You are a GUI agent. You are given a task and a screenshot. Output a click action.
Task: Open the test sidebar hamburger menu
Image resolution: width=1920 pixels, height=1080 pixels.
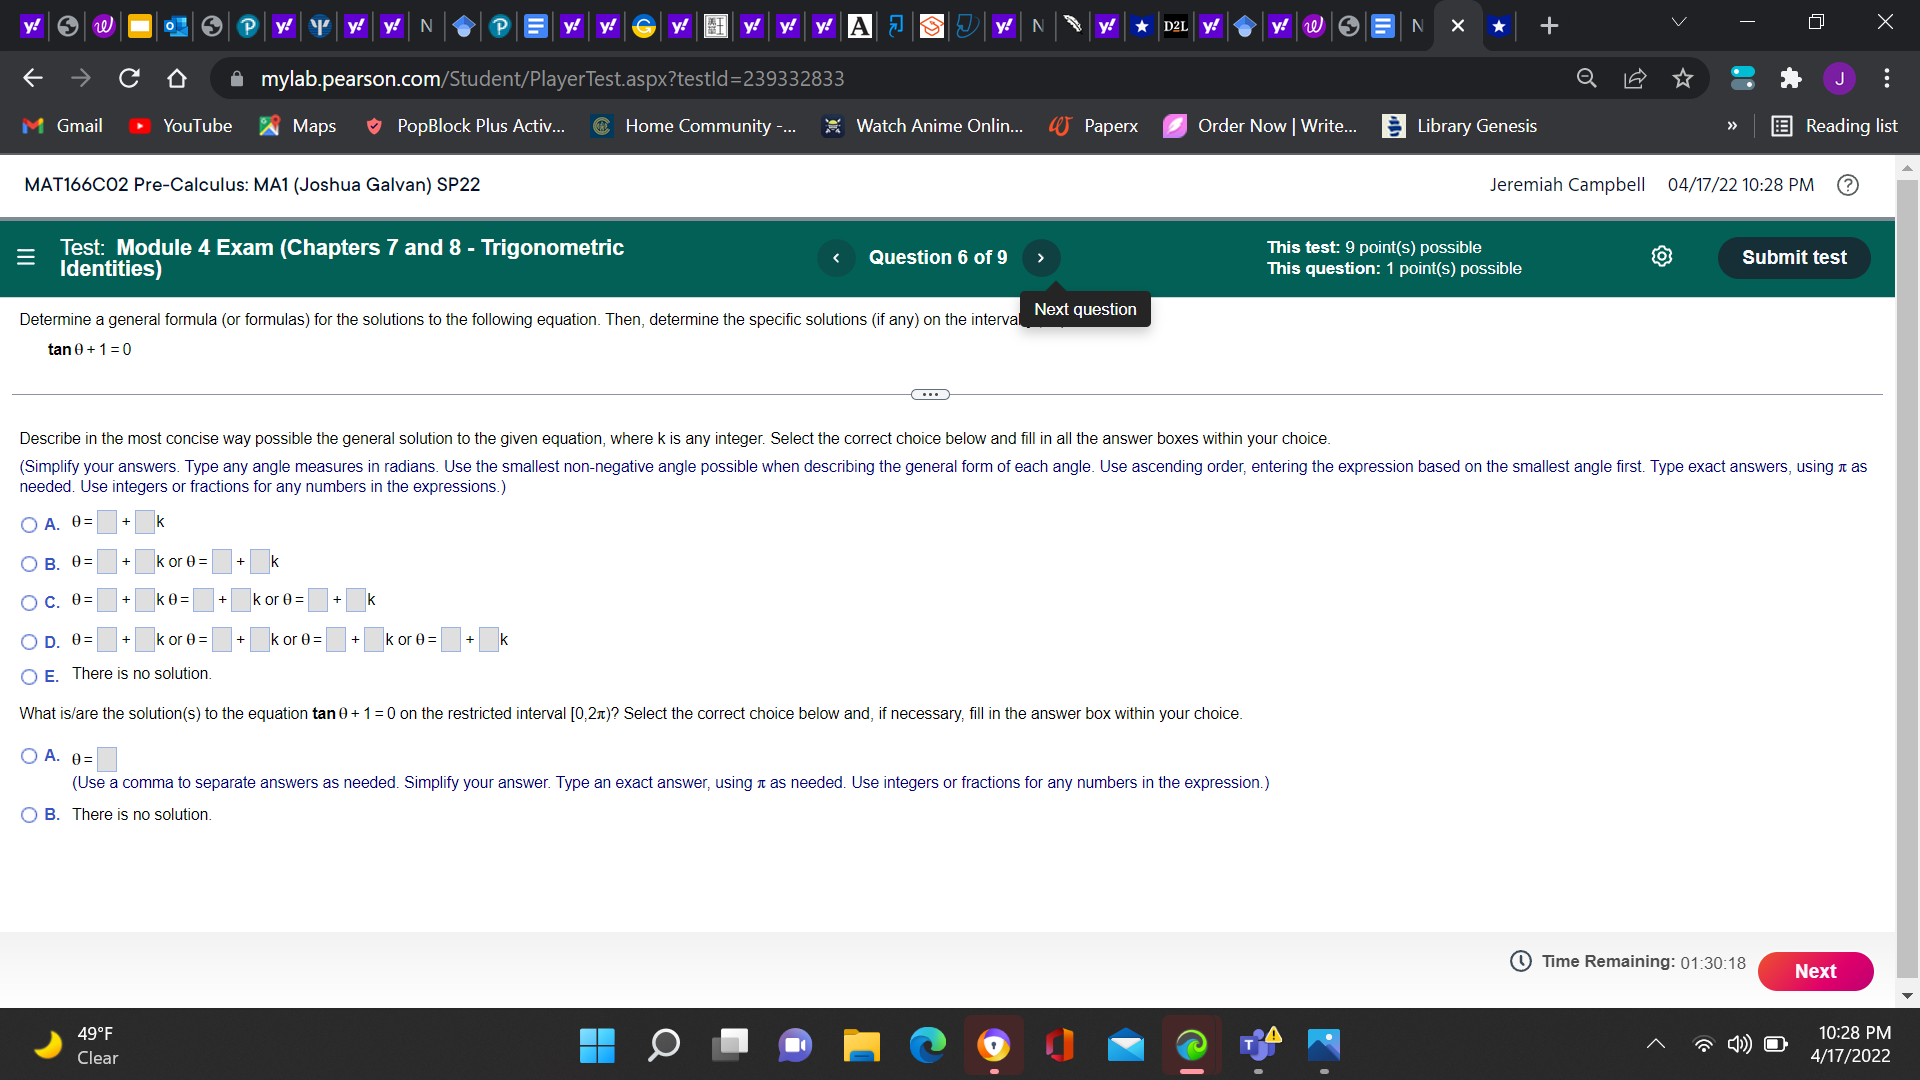point(25,257)
